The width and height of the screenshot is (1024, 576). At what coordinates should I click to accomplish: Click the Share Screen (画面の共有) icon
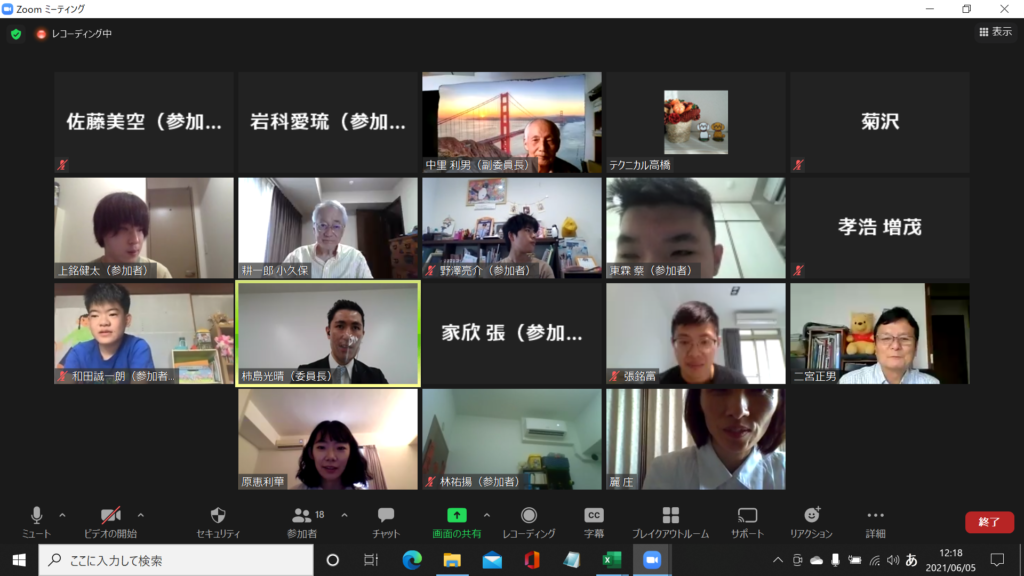coord(456,516)
